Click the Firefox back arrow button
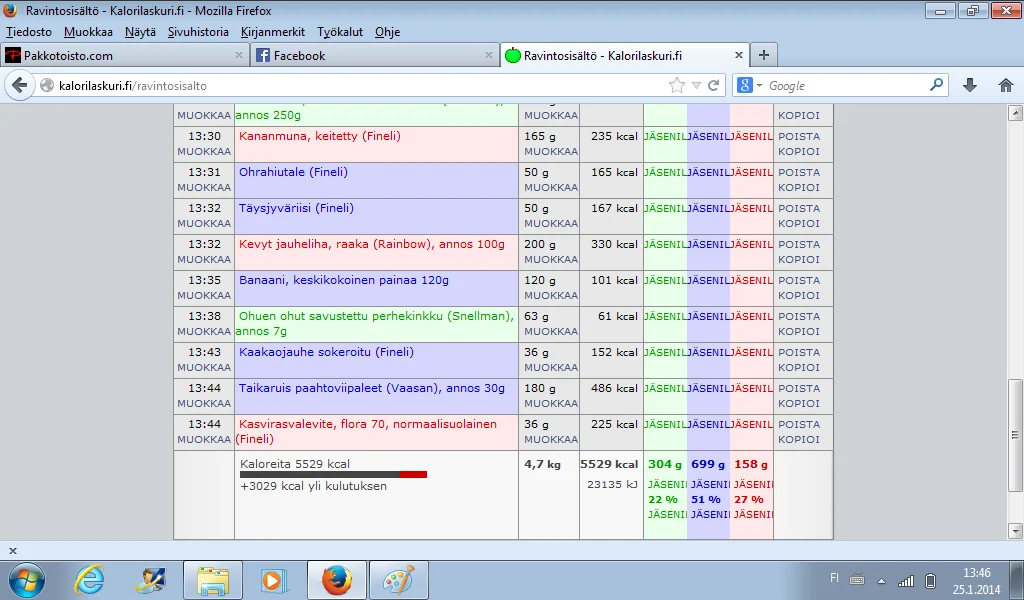This screenshot has height=600, width=1024. coord(20,86)
